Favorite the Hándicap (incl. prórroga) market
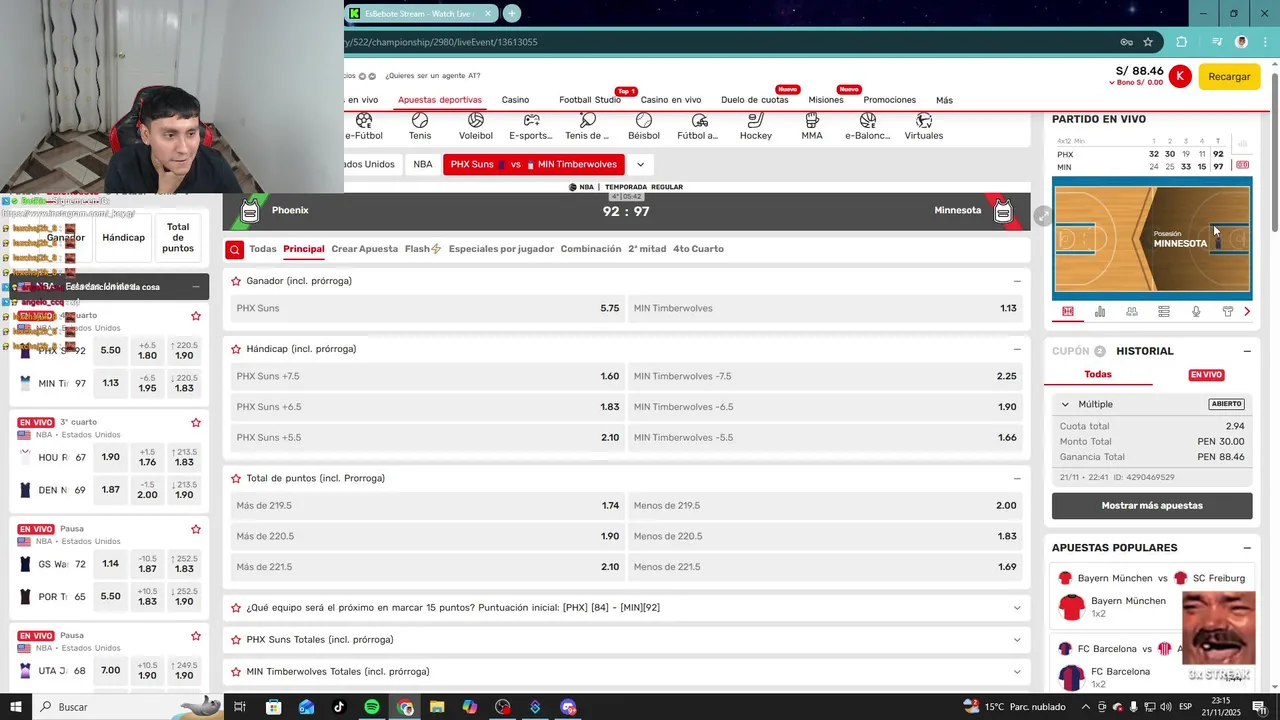Viewport: 1280px width, 720px height. pos(236,349)
